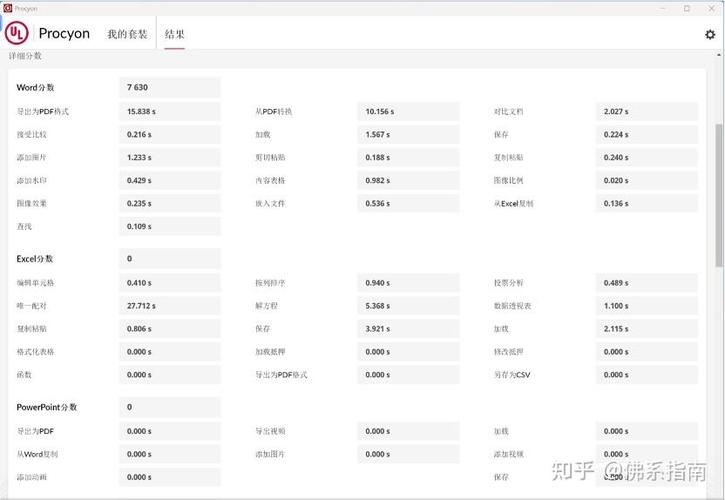Click the 详细分数 section heading
The height and width of the screenshot is (500, 725).
click(x=25, y=56)
